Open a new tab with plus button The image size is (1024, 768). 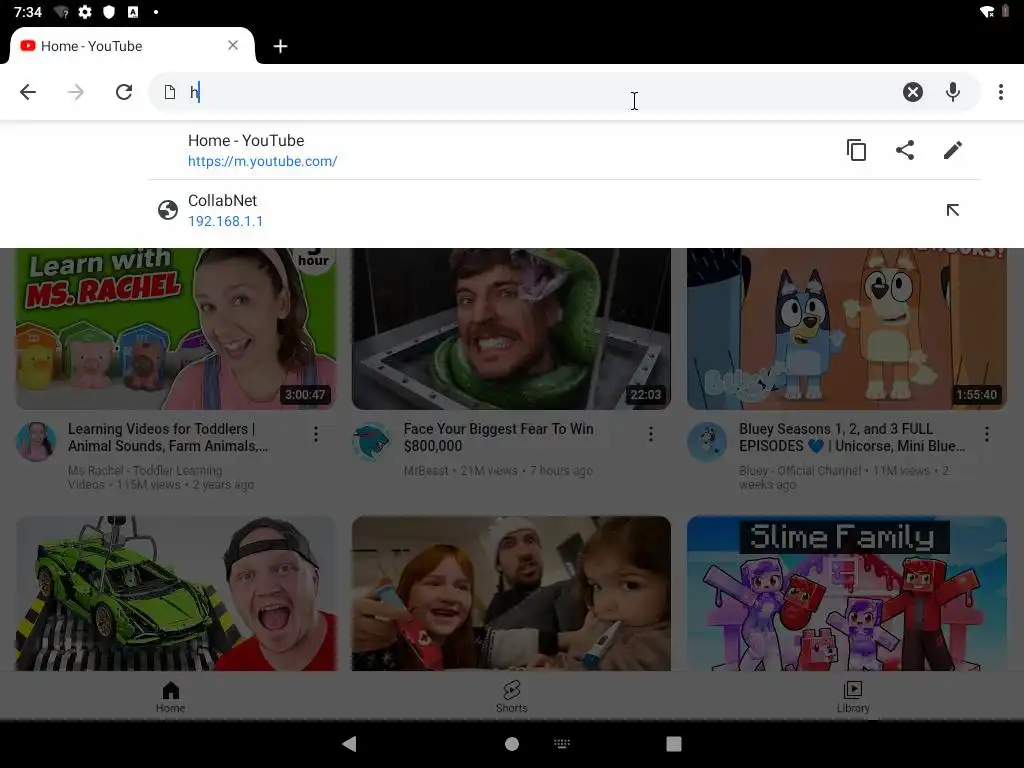point(280,46)
